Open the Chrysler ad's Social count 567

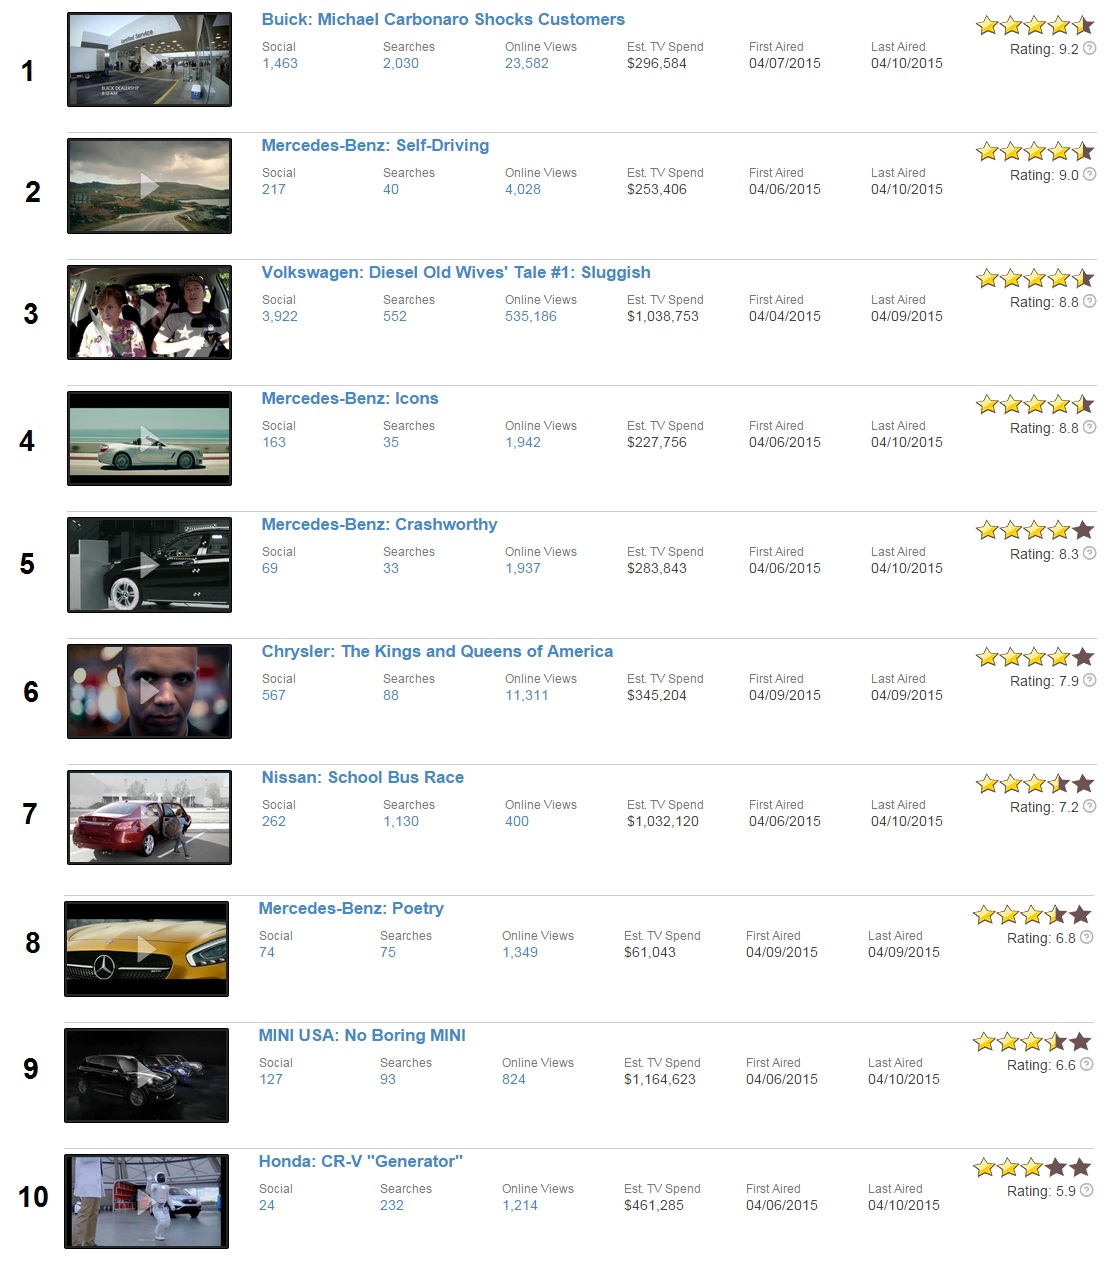coord(274,695)
